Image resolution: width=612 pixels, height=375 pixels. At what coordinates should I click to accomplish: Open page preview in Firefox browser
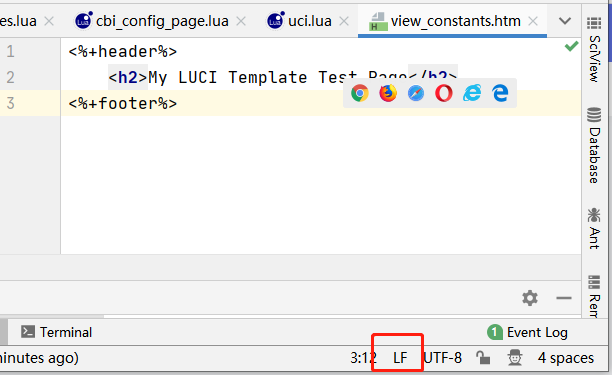tap(388, 93)
